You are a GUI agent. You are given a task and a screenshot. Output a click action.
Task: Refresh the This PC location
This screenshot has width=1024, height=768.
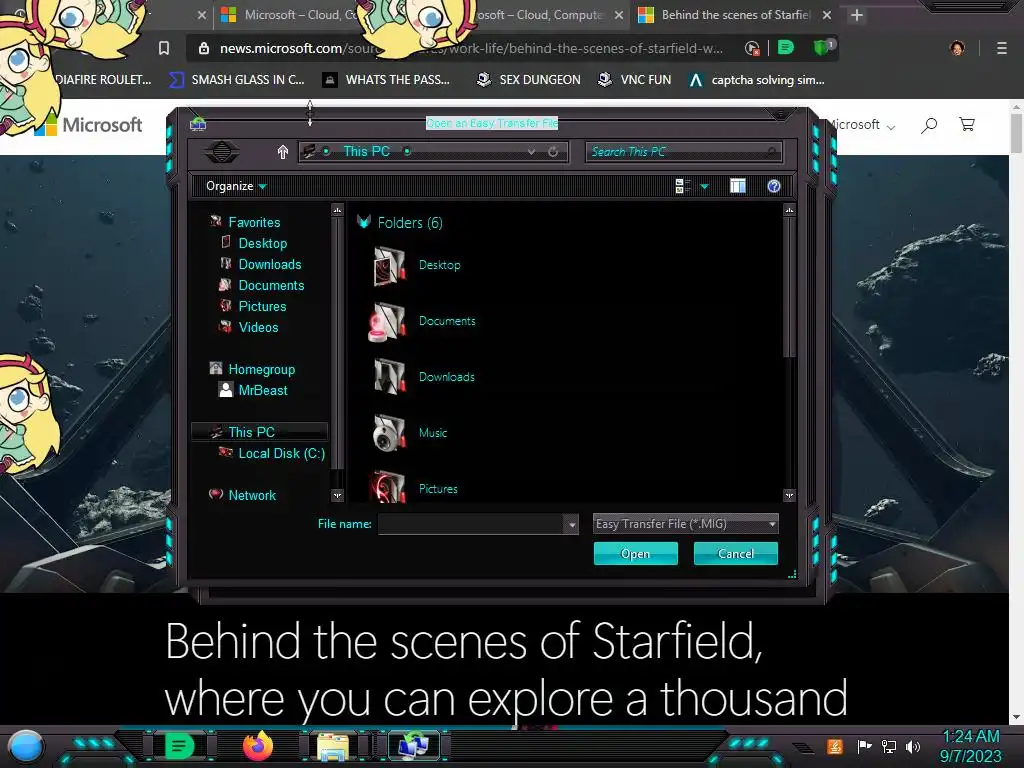pyautogui.click(x=553, y=152)
